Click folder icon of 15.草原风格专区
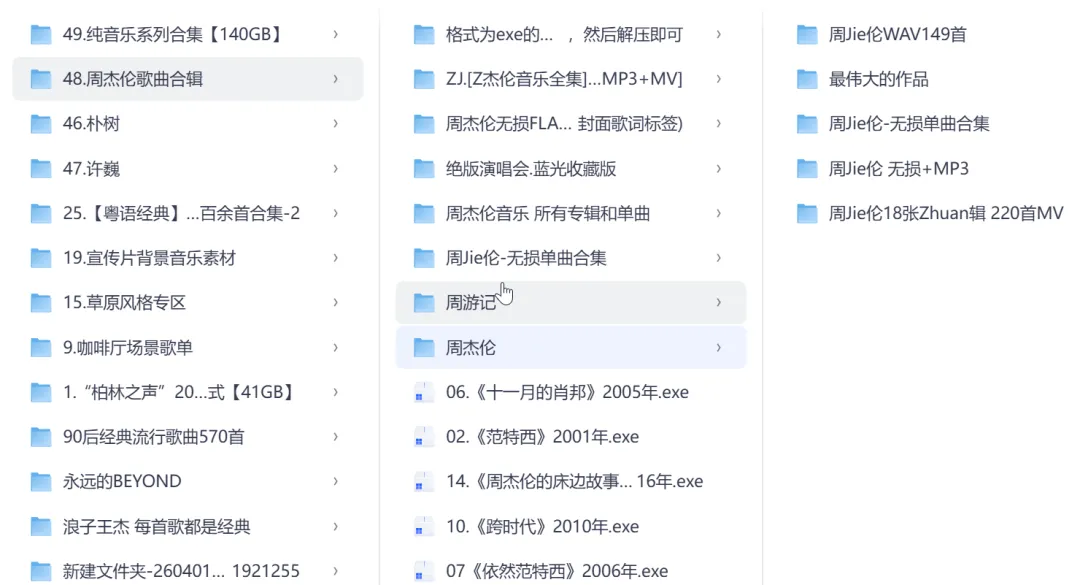This screenshot has width=1080, height=585. 41,302
